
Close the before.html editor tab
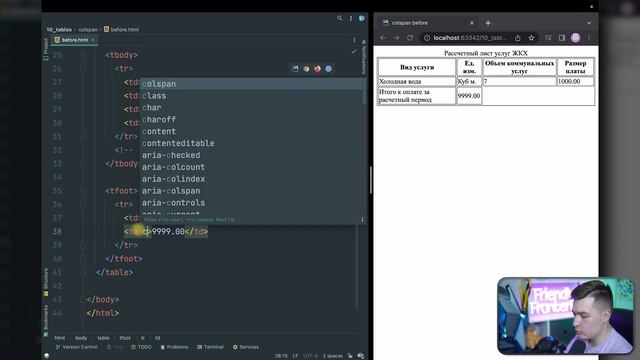93,40
